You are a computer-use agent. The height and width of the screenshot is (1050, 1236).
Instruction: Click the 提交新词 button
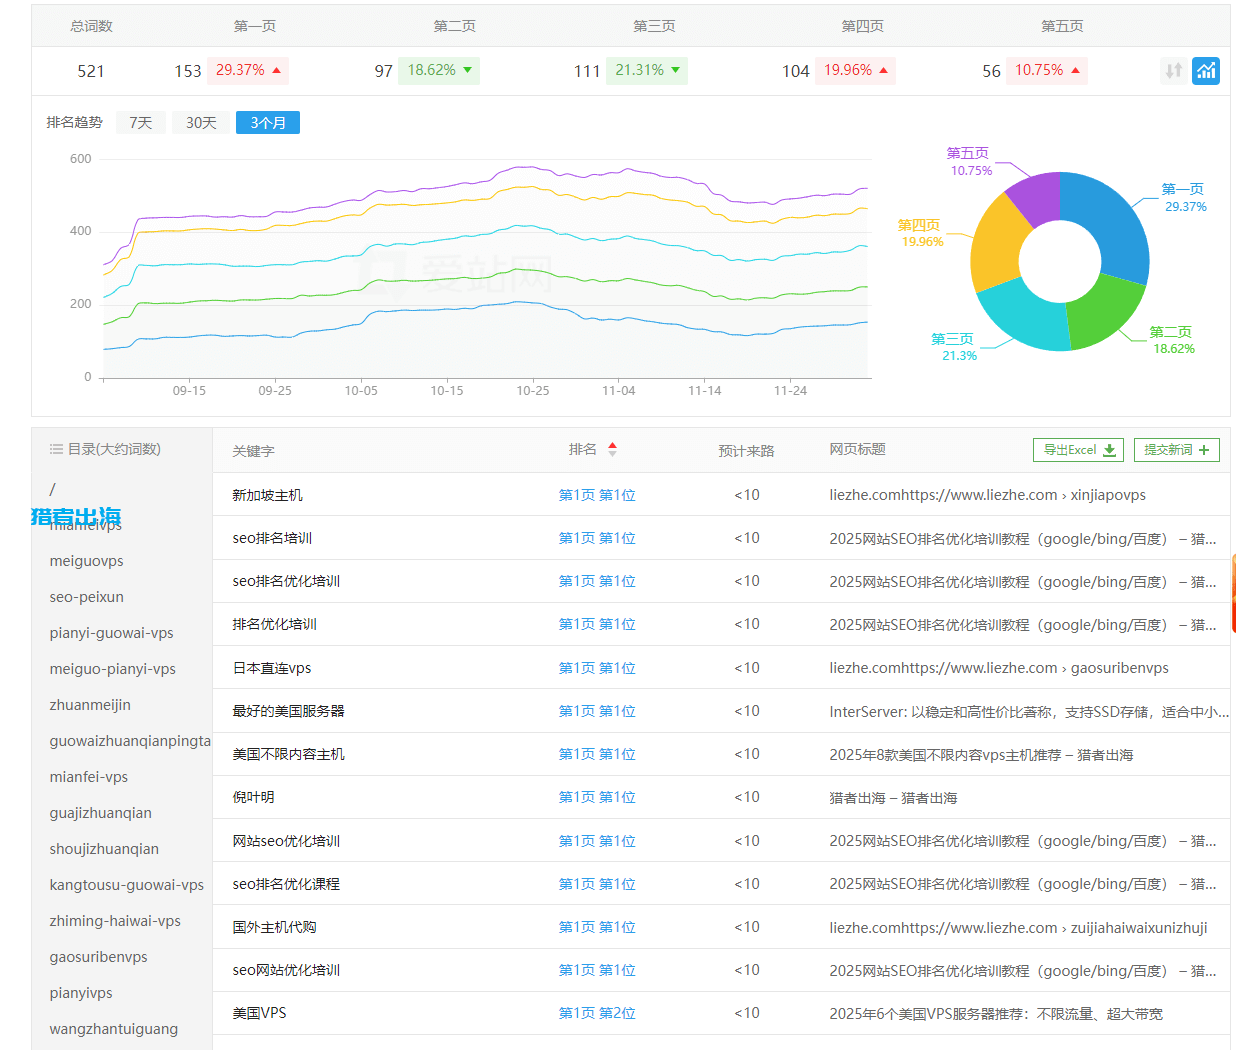click(x=1176, y=449)
